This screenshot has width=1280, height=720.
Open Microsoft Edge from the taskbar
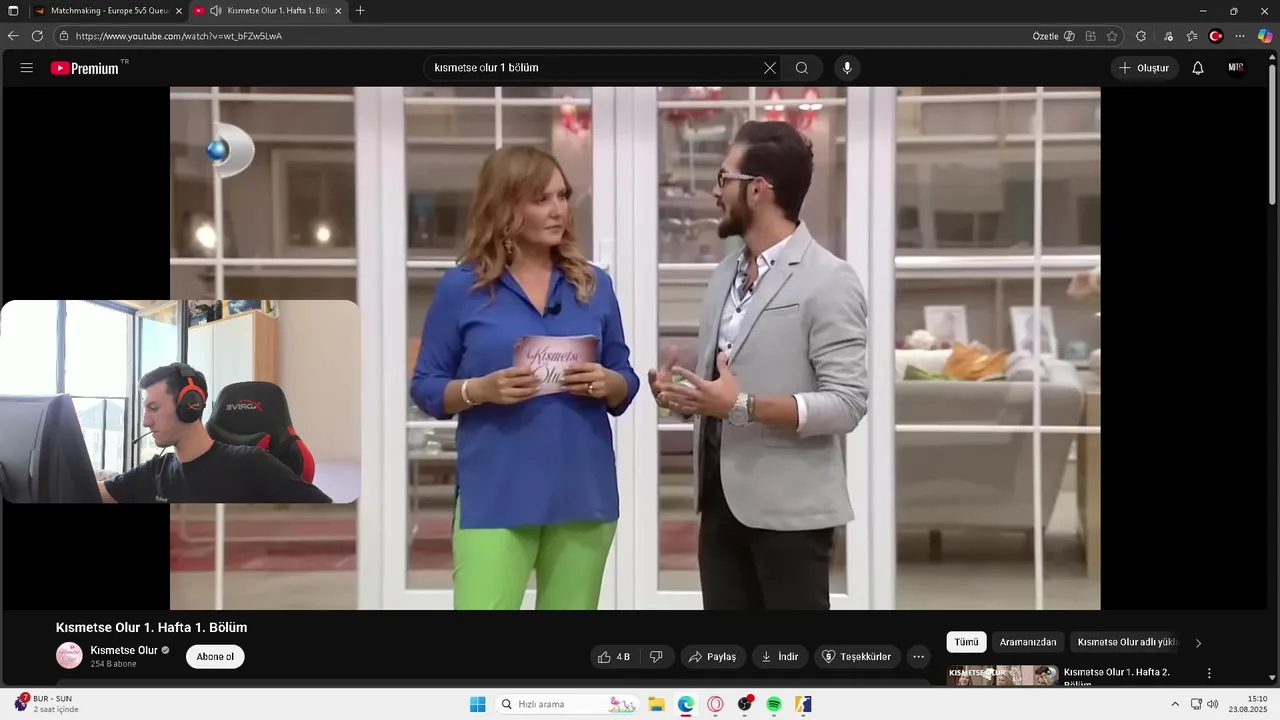[686, 704]
